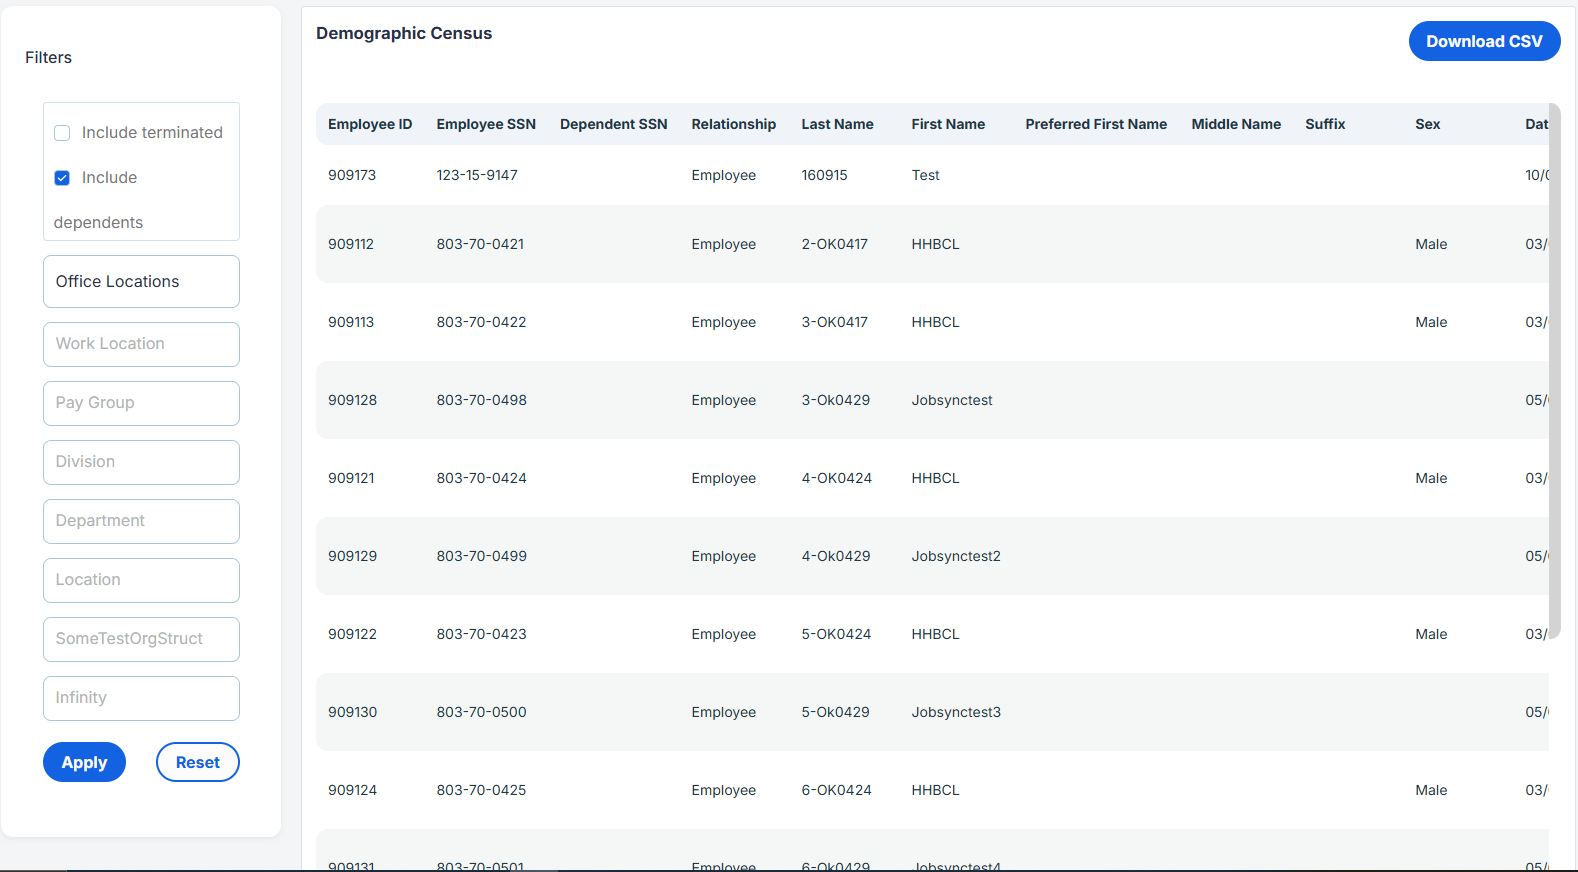Select Employee ID 909113 cell
1578x872 pixels.
[x=351, y=322]
